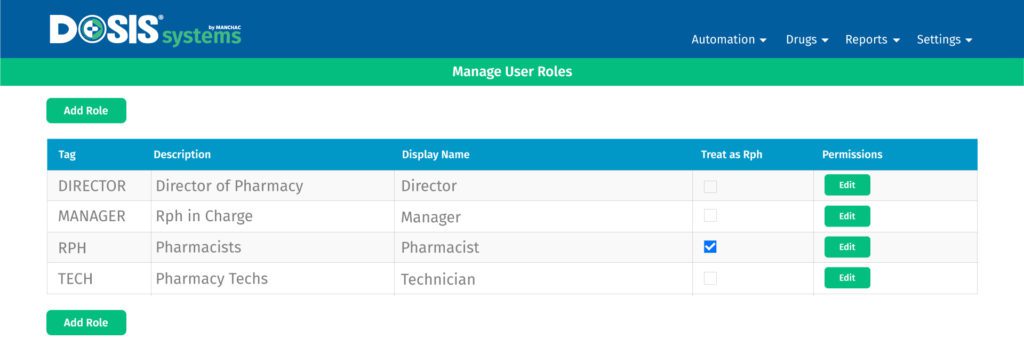Check Treat as Rph for Manager
The height and width of the screenshot is (363, 1024).
point(710,215)
